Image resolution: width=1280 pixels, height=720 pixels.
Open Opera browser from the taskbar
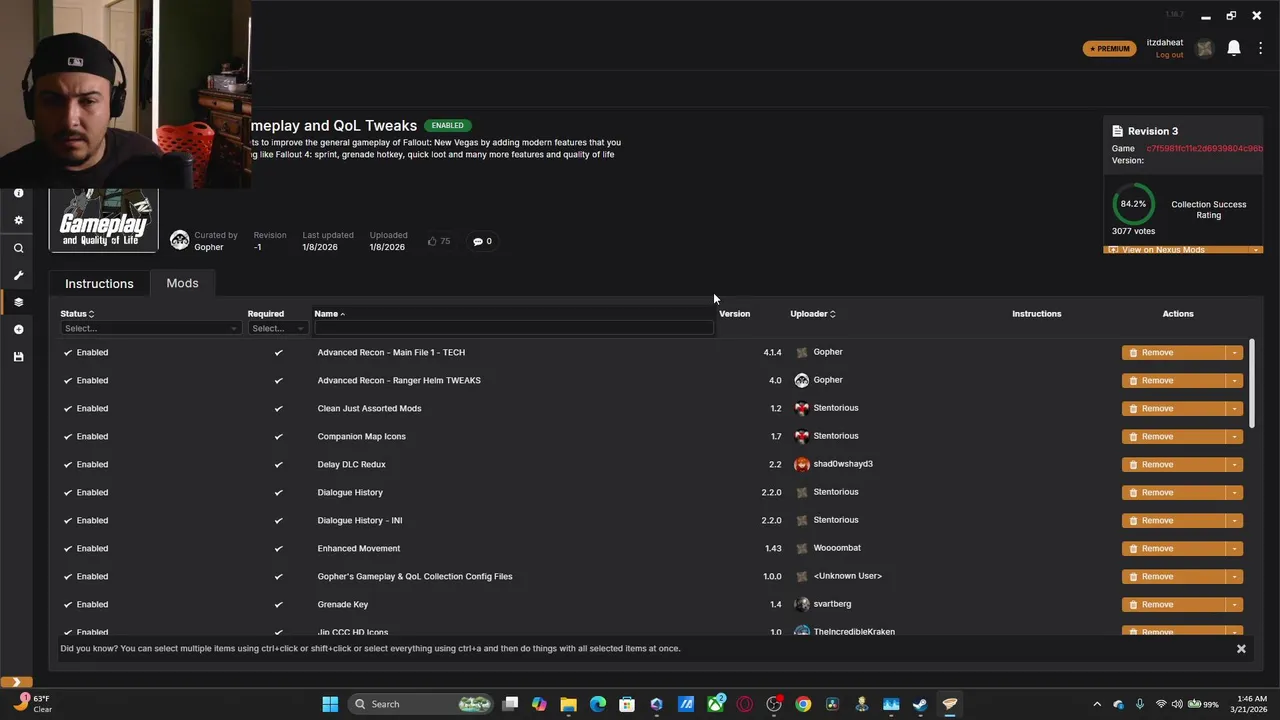pos(744,704)
